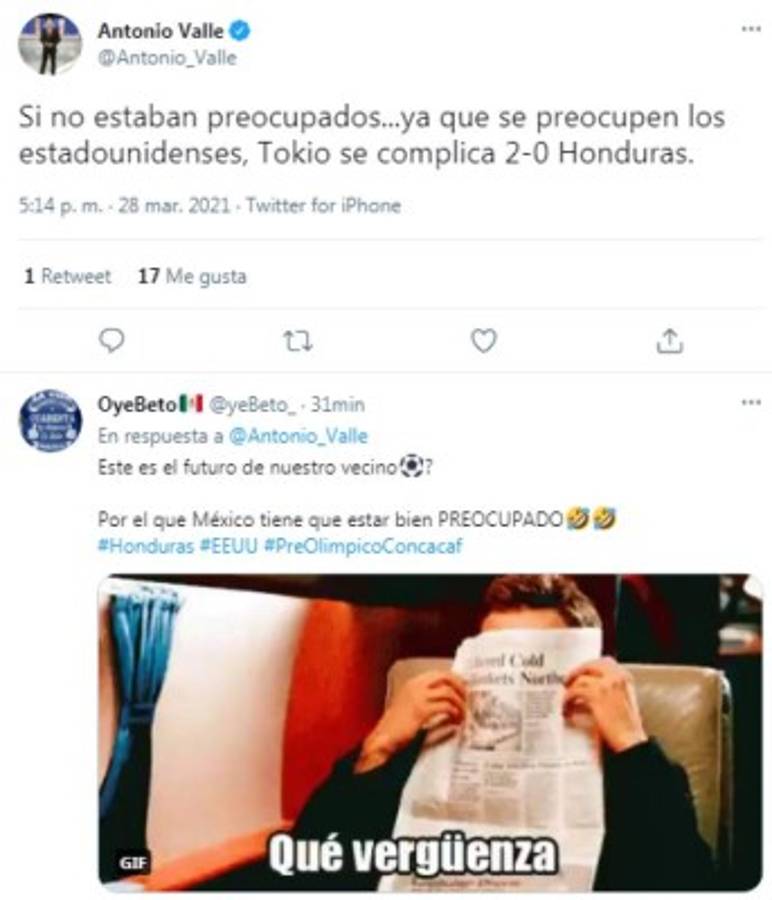This screenshot has width=772, height=900.
Task: View the 1 Retweet list
Action: [67, 276]
